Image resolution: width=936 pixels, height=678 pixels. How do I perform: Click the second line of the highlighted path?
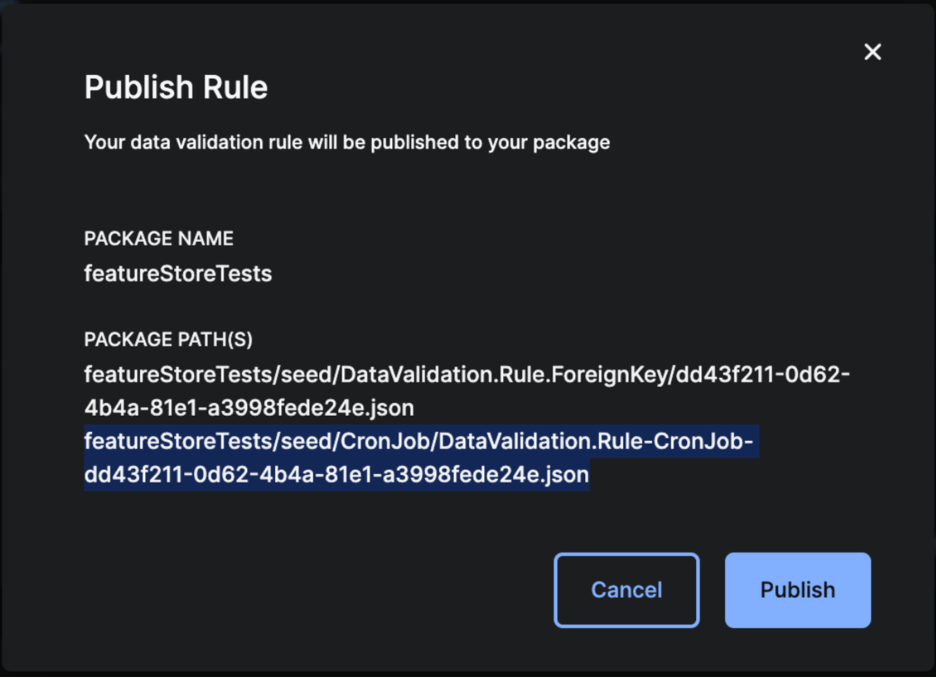click(335, 474)
